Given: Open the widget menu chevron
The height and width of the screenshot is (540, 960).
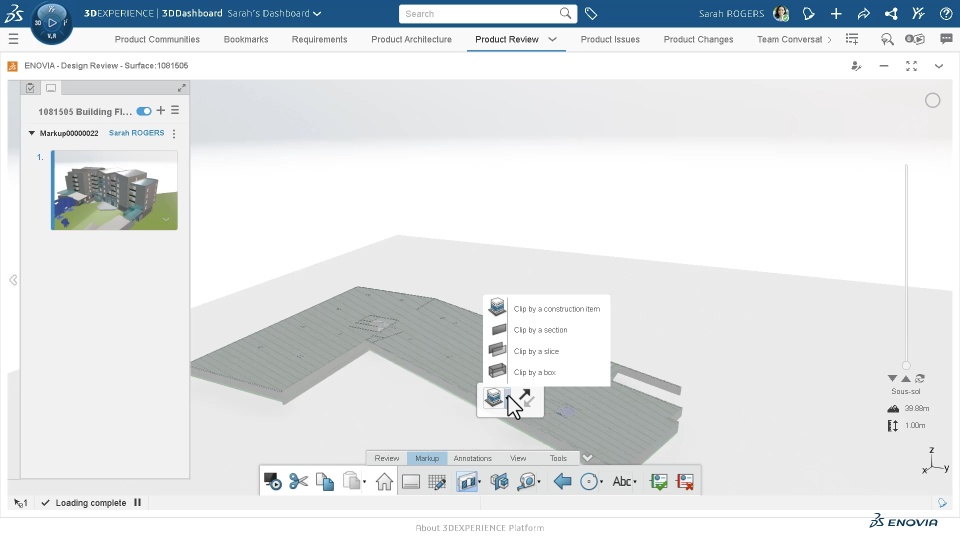Looking at the screenshot, I should click(x=939, y=66).
